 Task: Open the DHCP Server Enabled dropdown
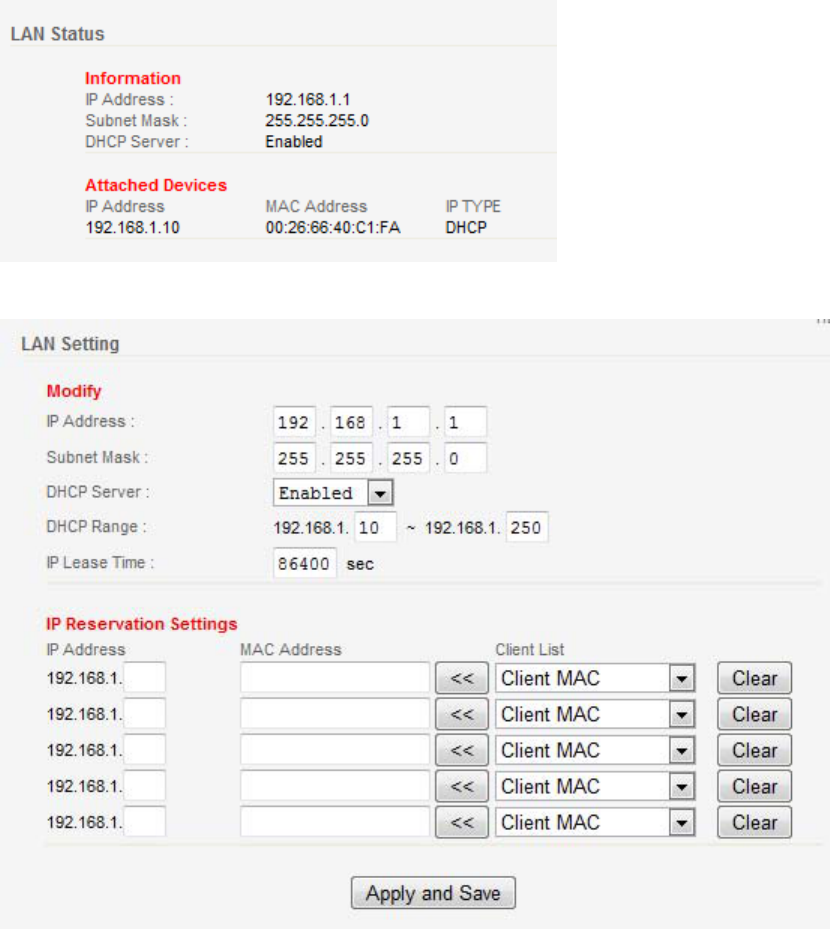pyautogui.click(x=333, y=492)
